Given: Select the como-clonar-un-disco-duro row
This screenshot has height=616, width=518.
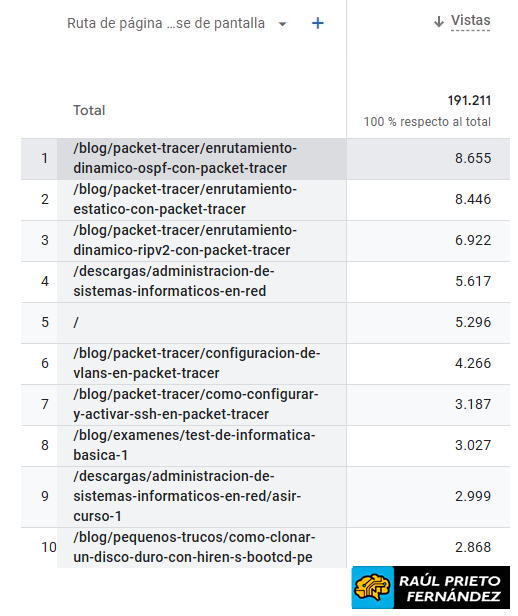Looking at the screenshot, I should [x=194, y=547].
